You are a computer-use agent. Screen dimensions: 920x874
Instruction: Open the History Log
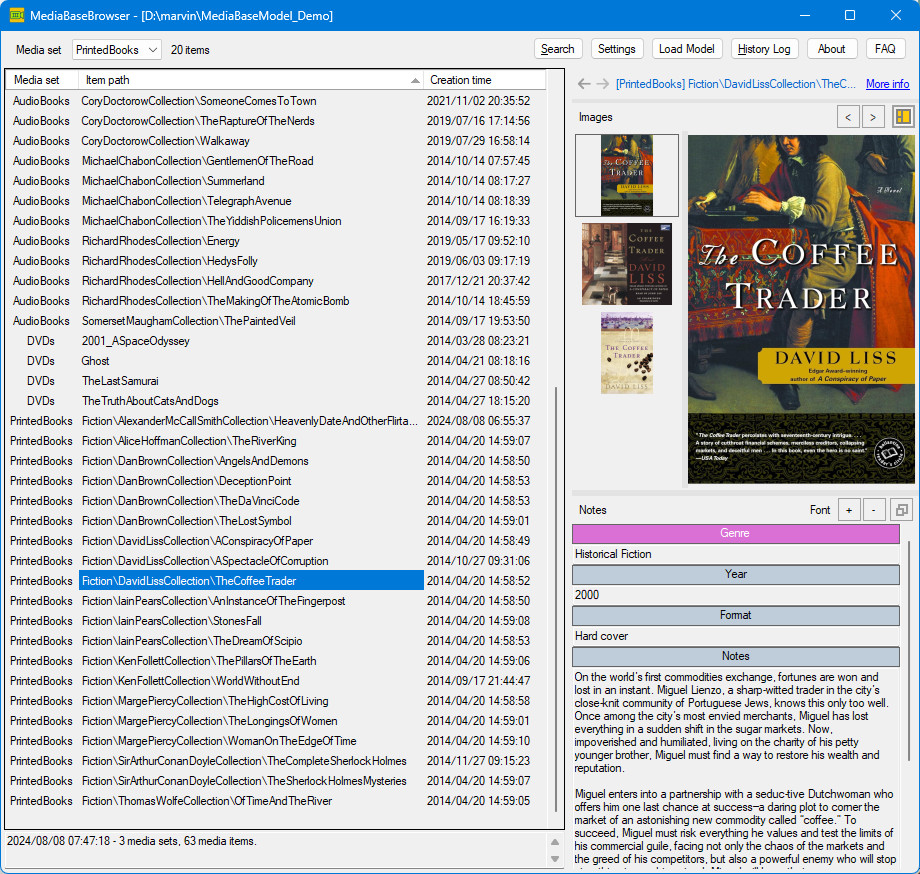764,49
